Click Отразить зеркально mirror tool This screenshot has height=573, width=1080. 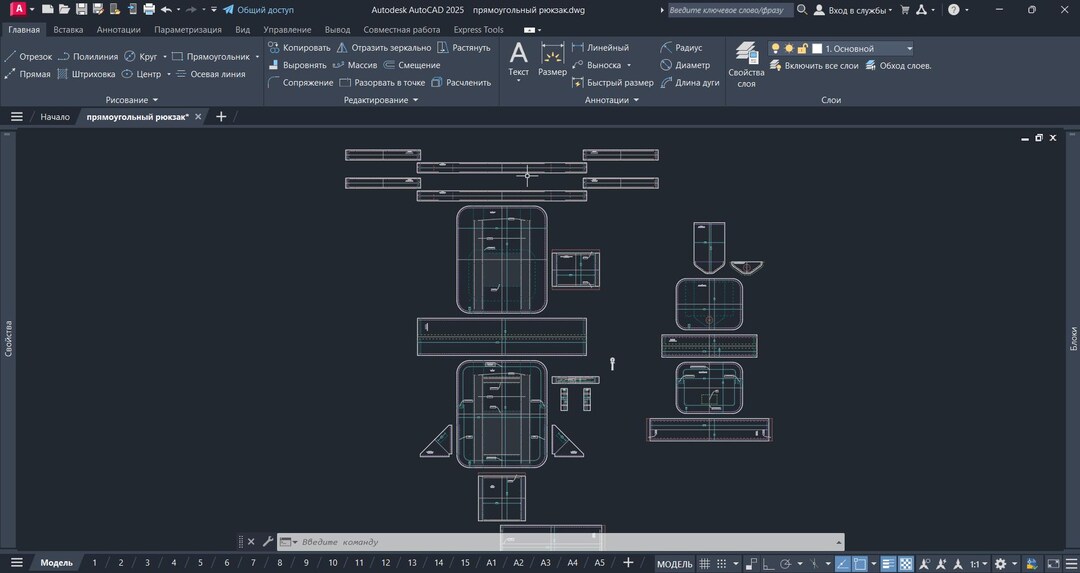384,48
